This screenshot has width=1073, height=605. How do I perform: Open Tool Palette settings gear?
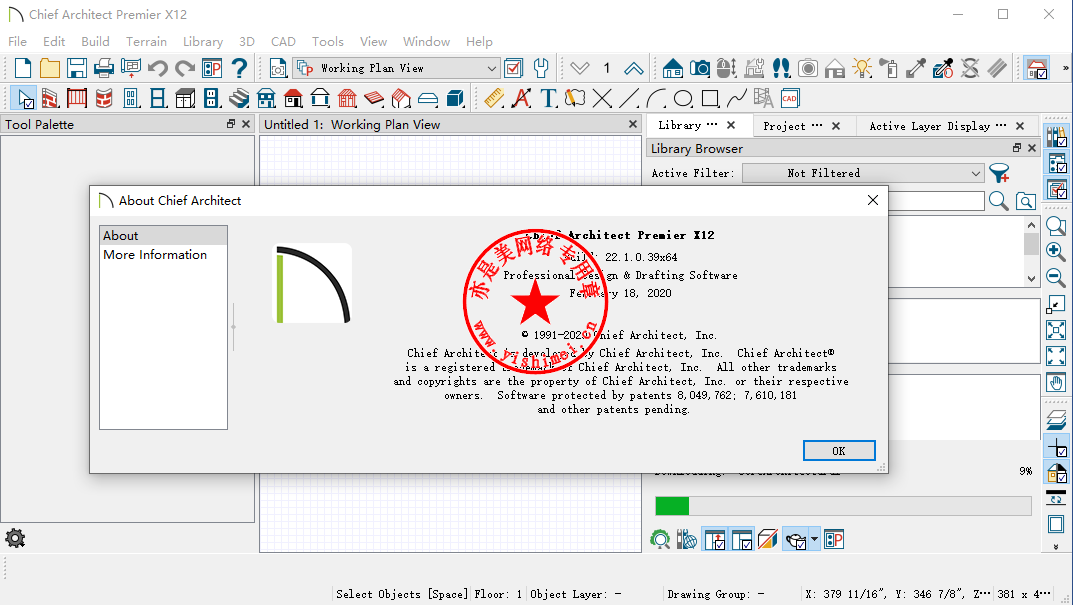point(15,538)
